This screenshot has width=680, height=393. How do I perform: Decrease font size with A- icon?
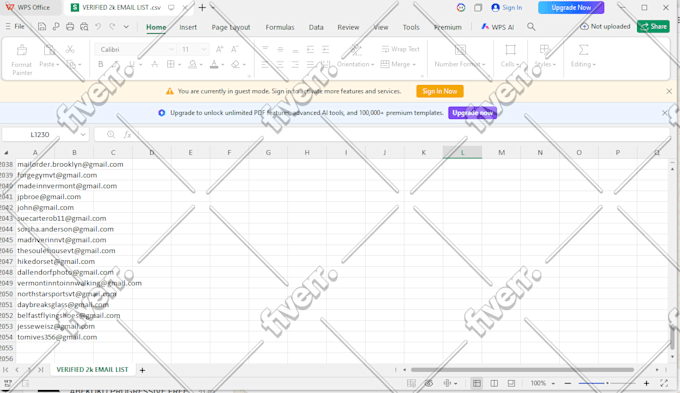(x=235, y=49)
